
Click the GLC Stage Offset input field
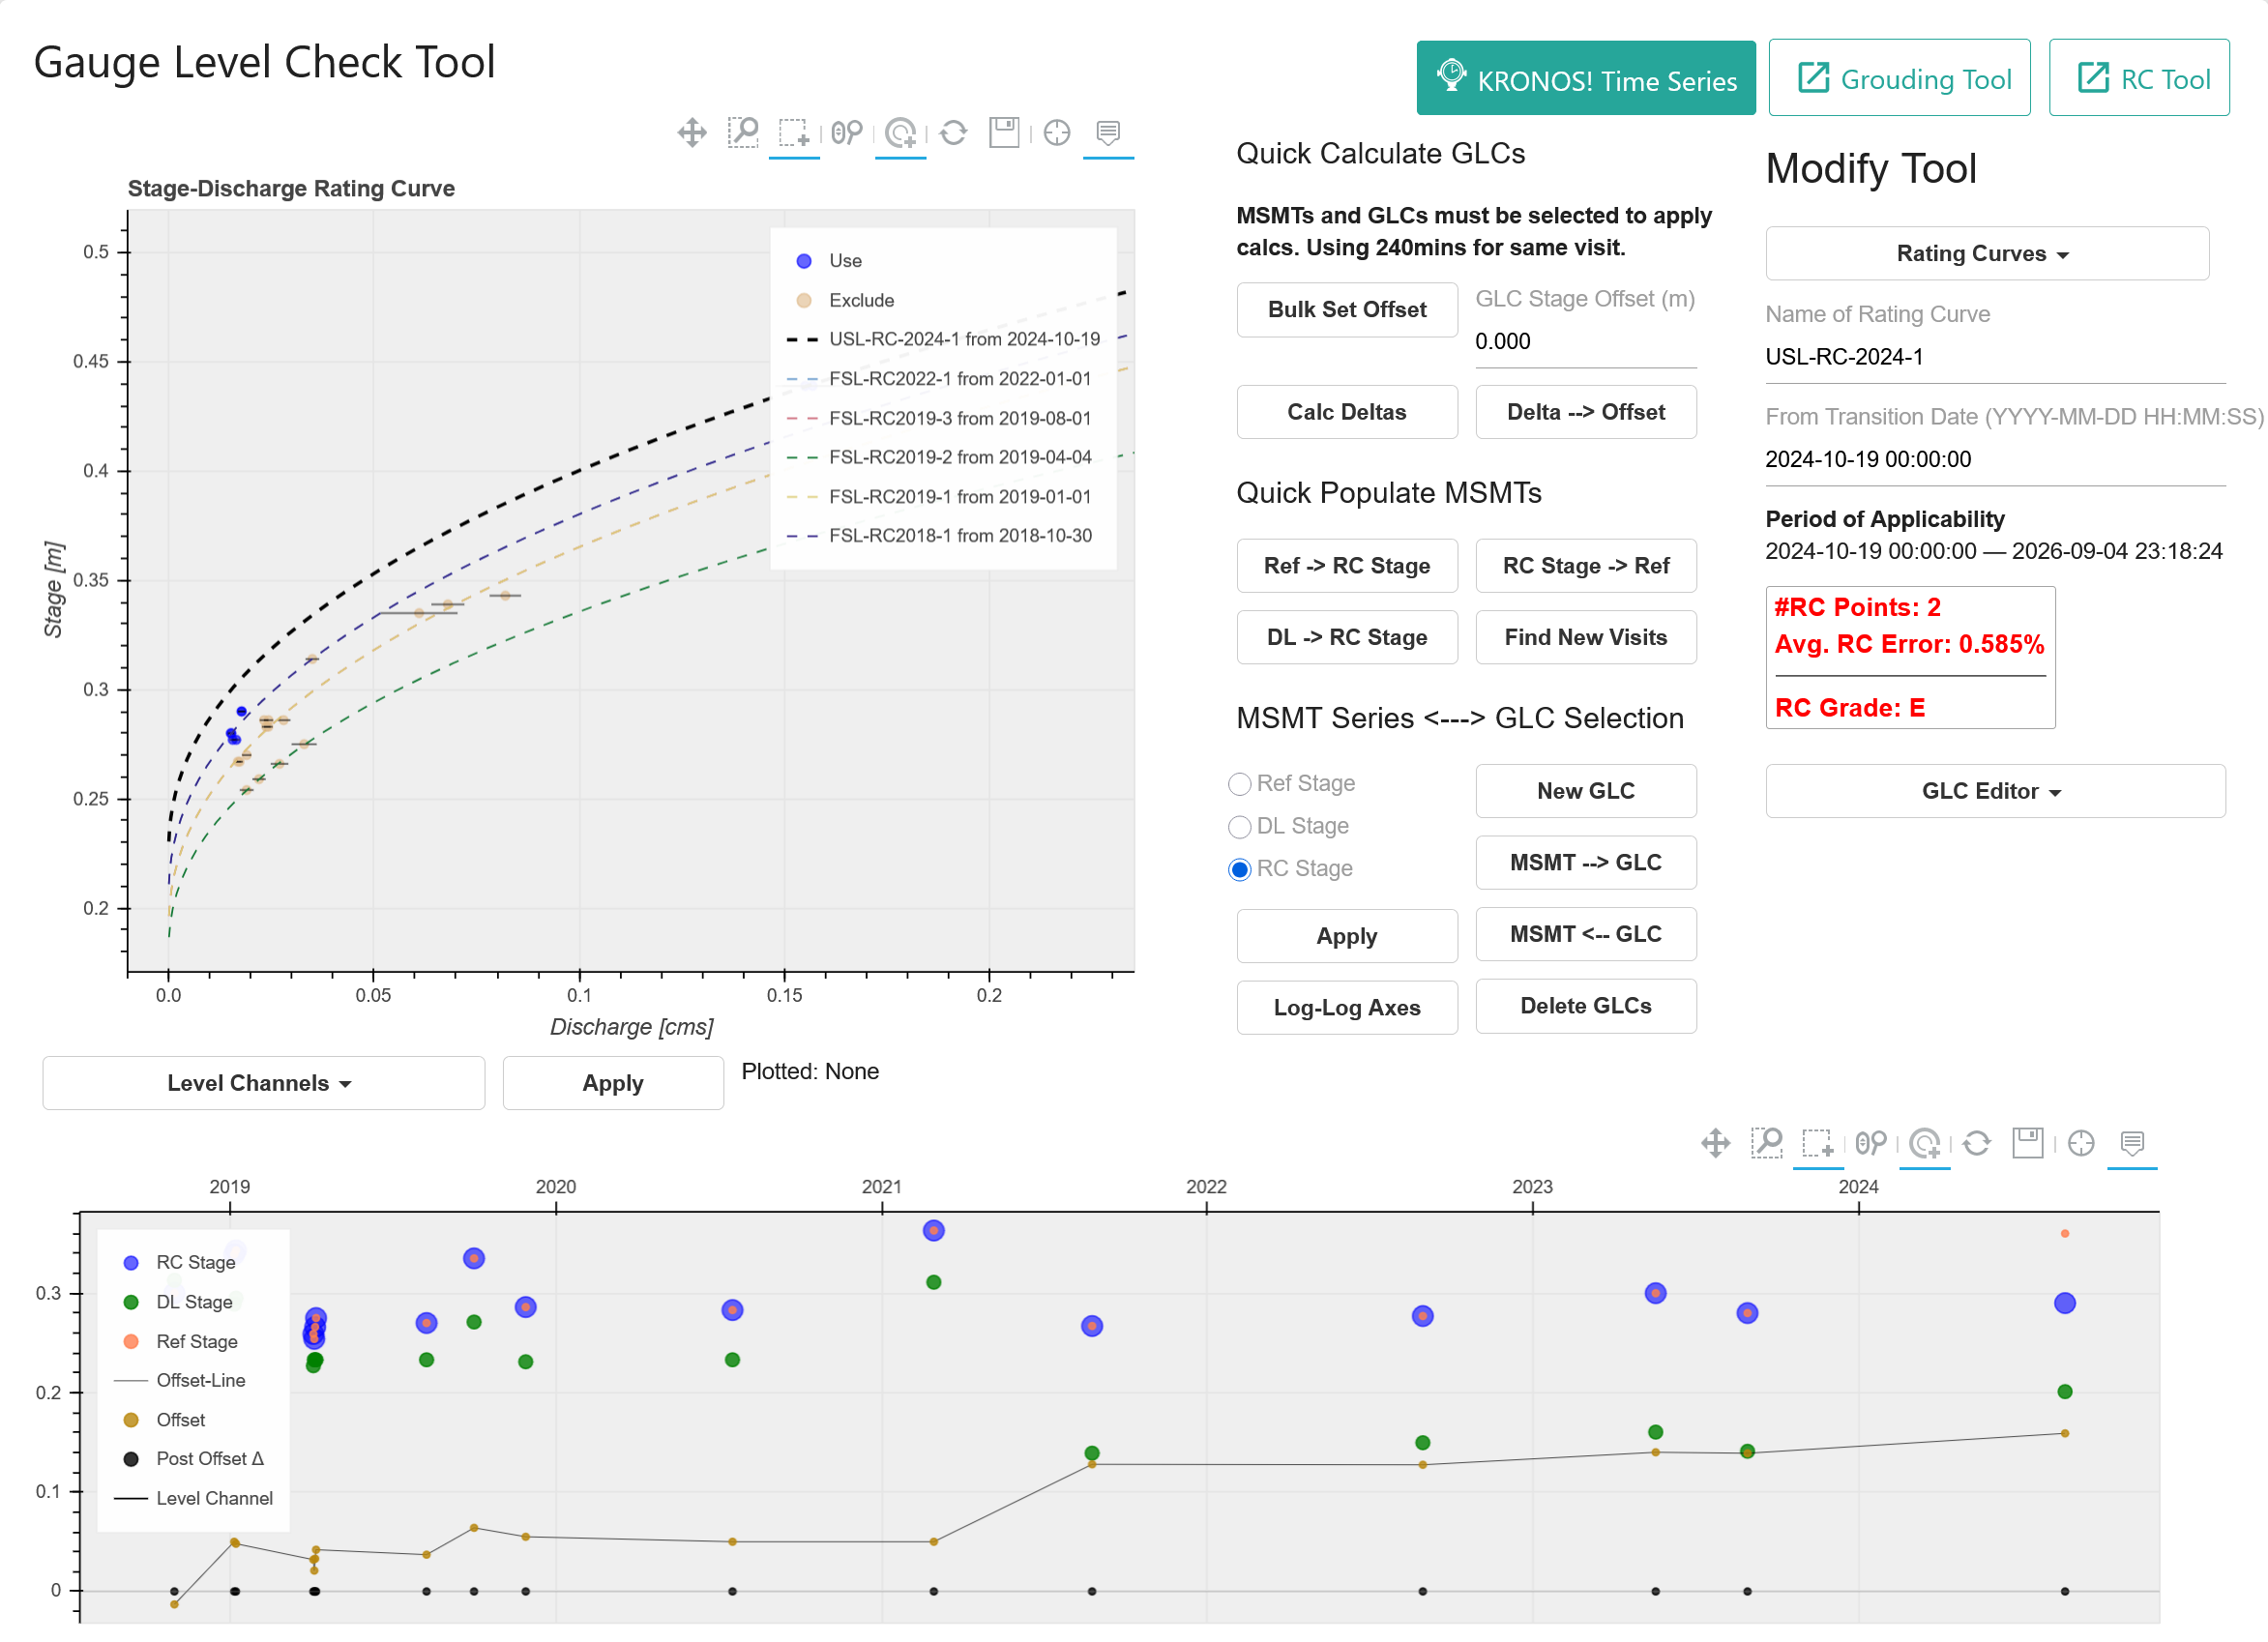1586,342
